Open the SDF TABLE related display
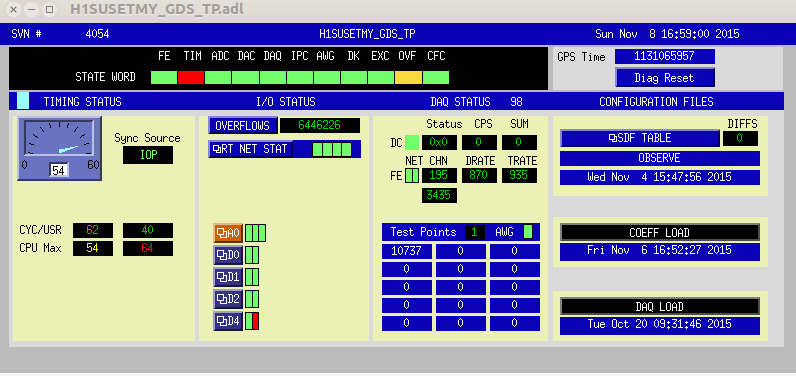 click(x=640, y=138)
